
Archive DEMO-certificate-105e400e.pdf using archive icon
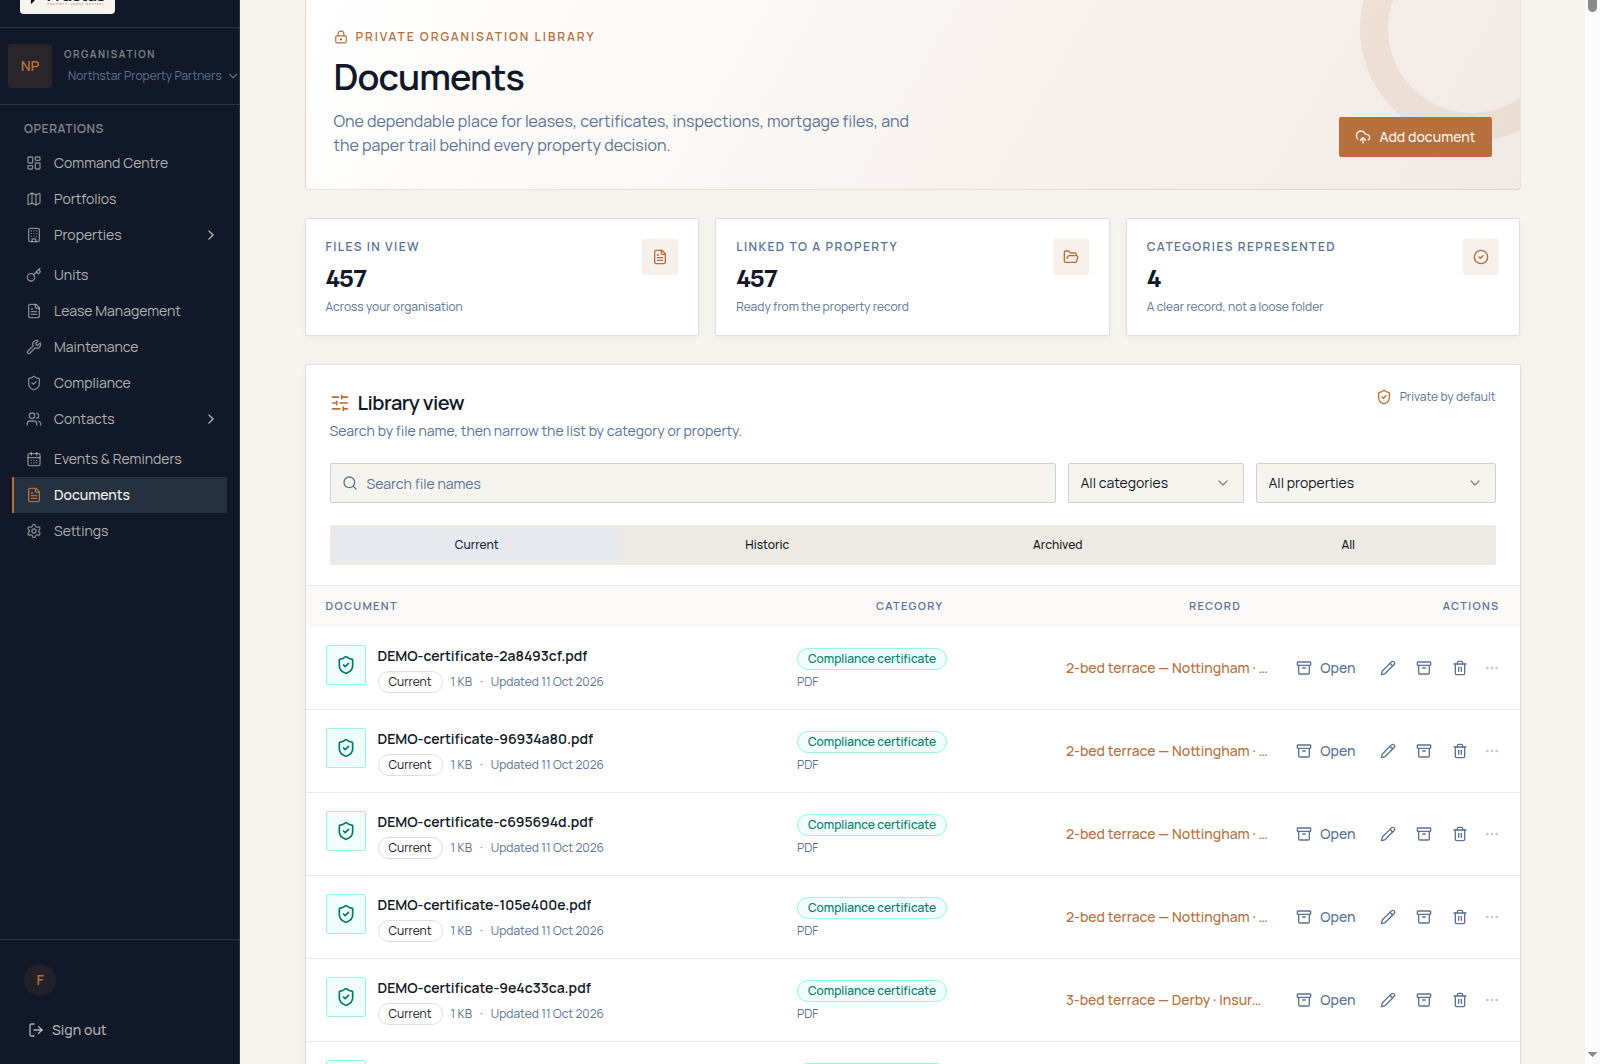tap(1424, 917)
